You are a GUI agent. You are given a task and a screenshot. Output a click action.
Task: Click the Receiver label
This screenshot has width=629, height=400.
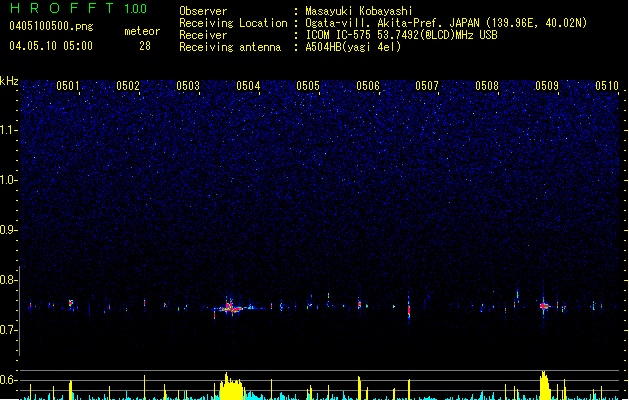pos(203,35)
